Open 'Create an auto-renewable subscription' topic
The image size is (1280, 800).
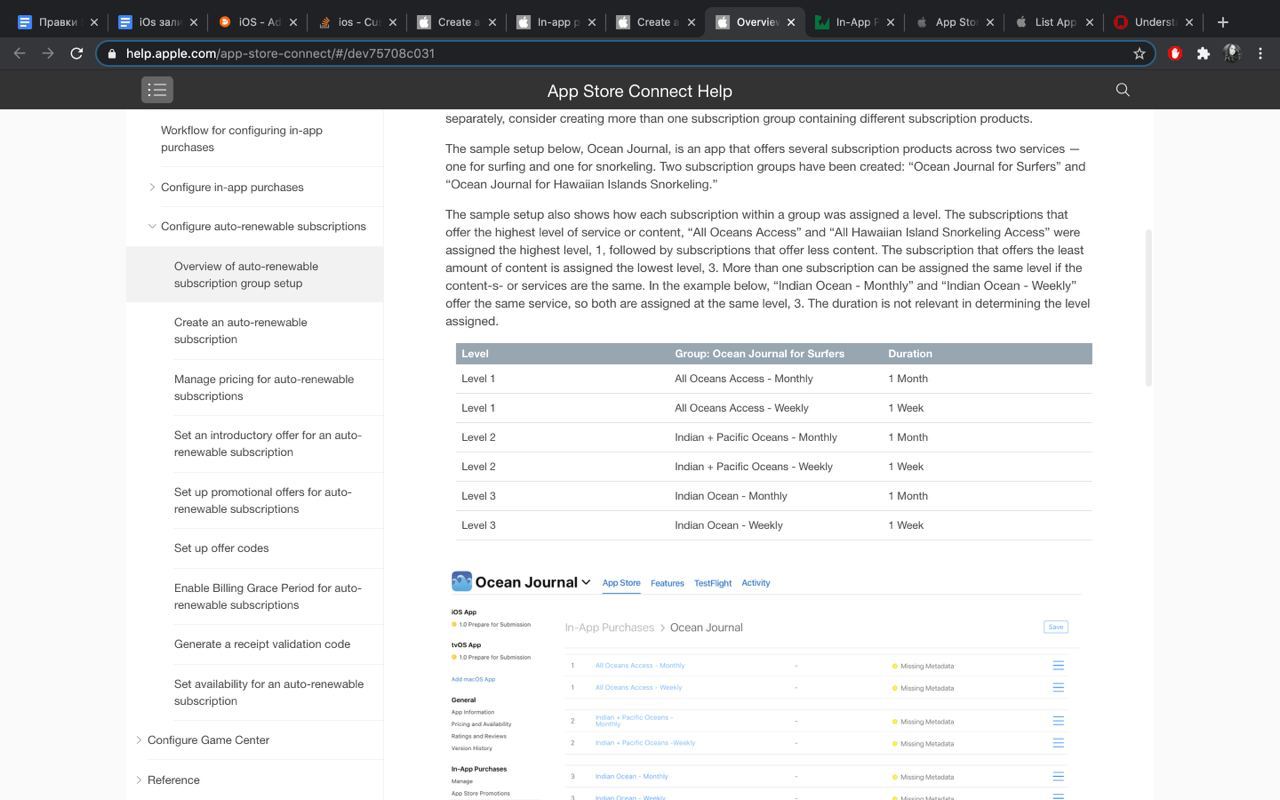coord(240,331)
